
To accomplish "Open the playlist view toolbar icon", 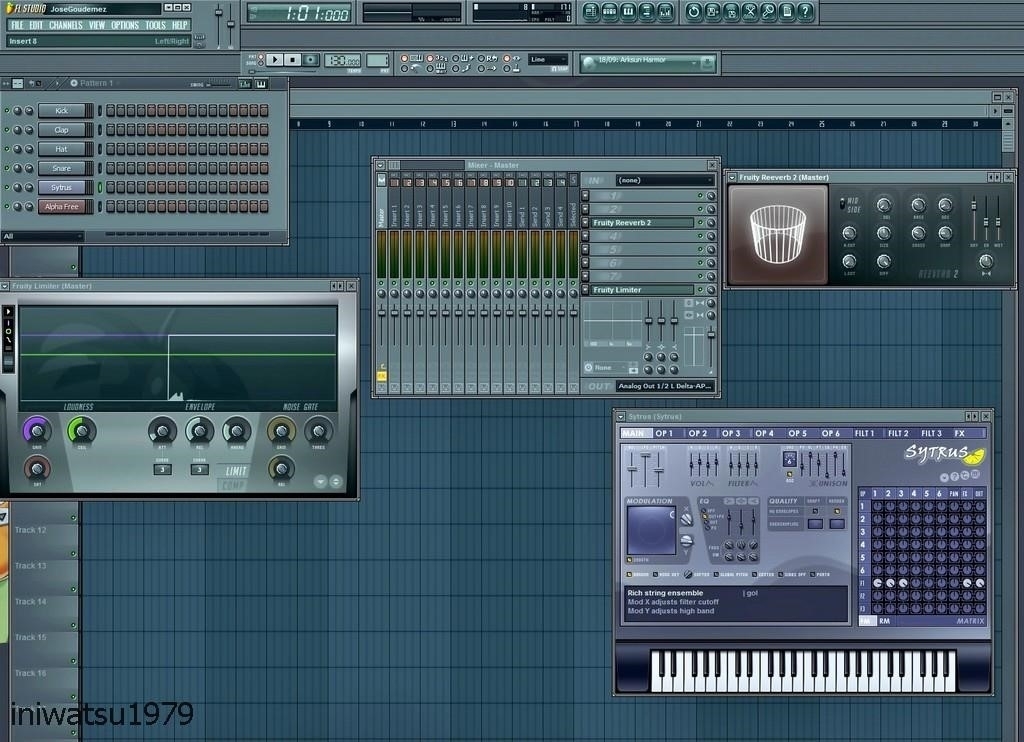I will tap(591, 12).
